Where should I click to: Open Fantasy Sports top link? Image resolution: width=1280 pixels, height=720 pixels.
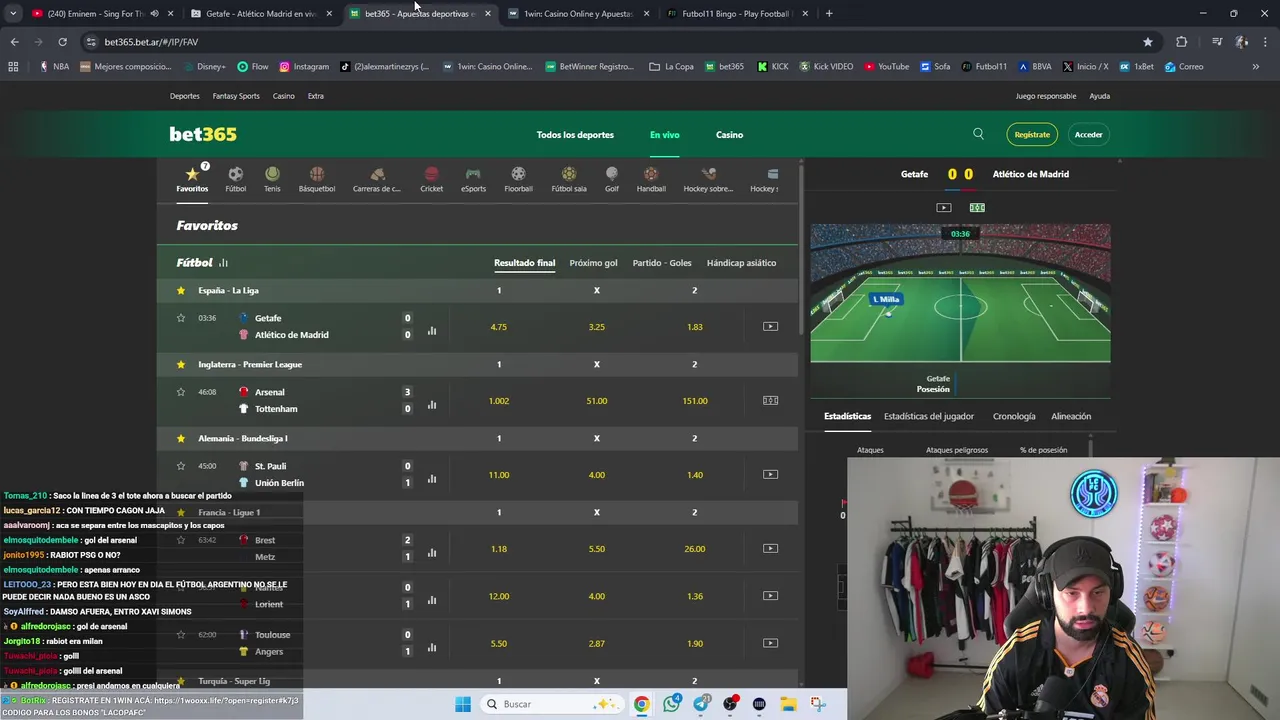tap(236, 96)
